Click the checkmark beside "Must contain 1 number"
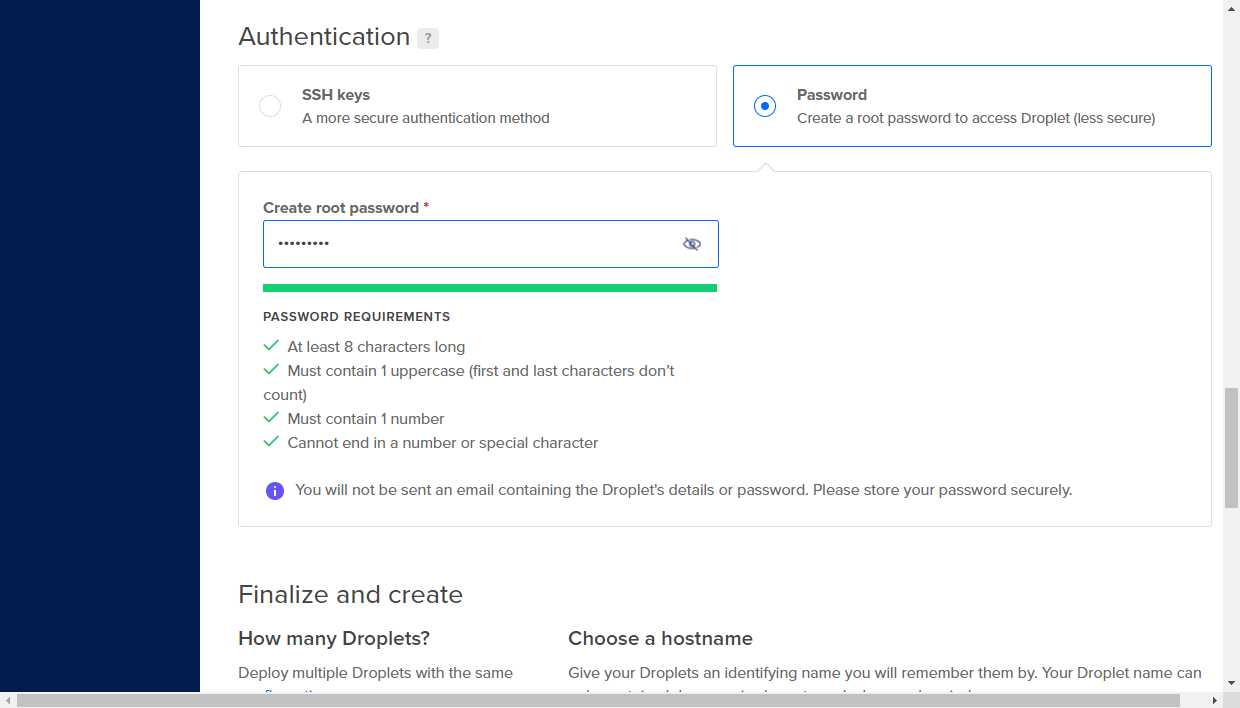This screenshot has width=1240, height=708. [x=271, y=418]
